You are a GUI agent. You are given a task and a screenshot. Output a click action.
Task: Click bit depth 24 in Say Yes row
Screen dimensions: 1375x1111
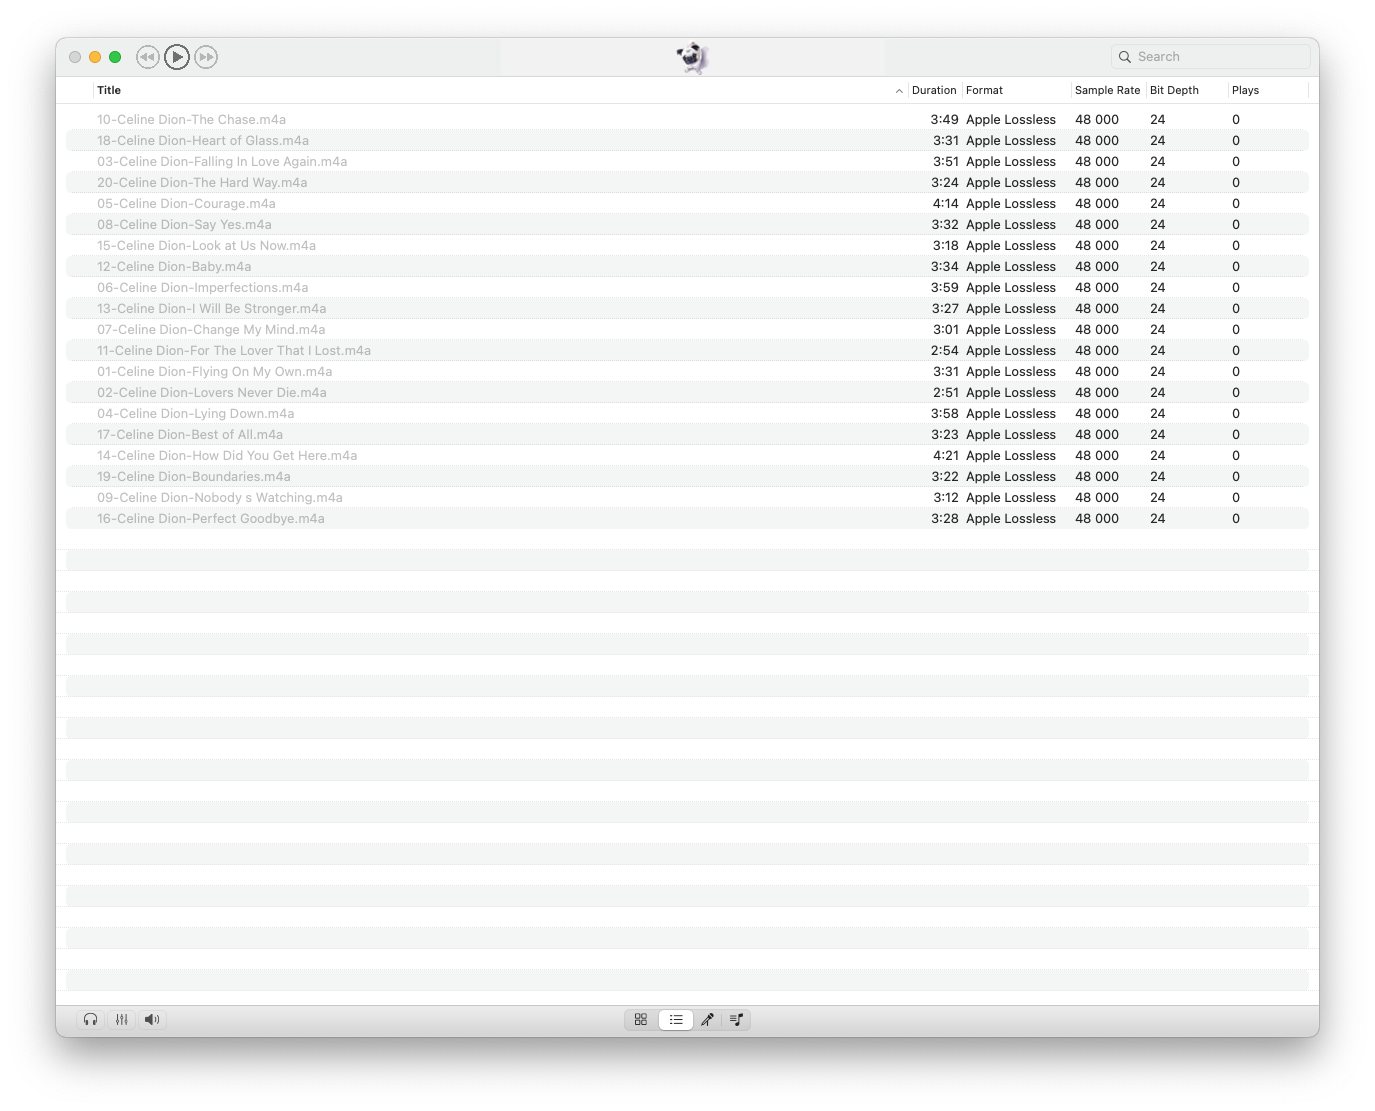(x=1158, y=225)
